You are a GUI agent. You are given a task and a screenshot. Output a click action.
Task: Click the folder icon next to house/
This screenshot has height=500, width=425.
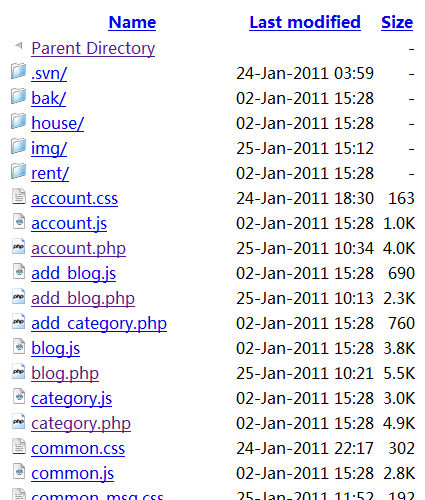point(19,121)
